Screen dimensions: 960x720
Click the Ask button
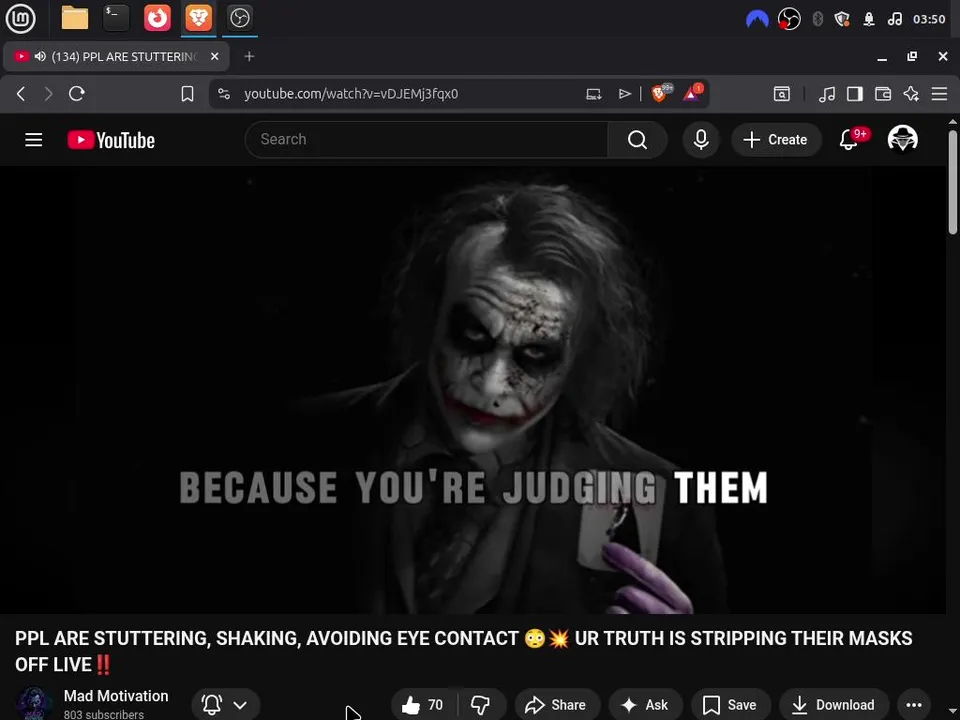pyautogui.click(x=645, y=705)
